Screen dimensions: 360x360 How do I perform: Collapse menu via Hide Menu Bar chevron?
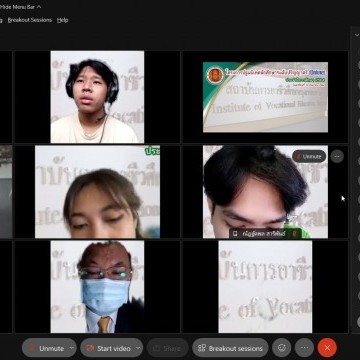pyautogui.click(x=39, y=7)
